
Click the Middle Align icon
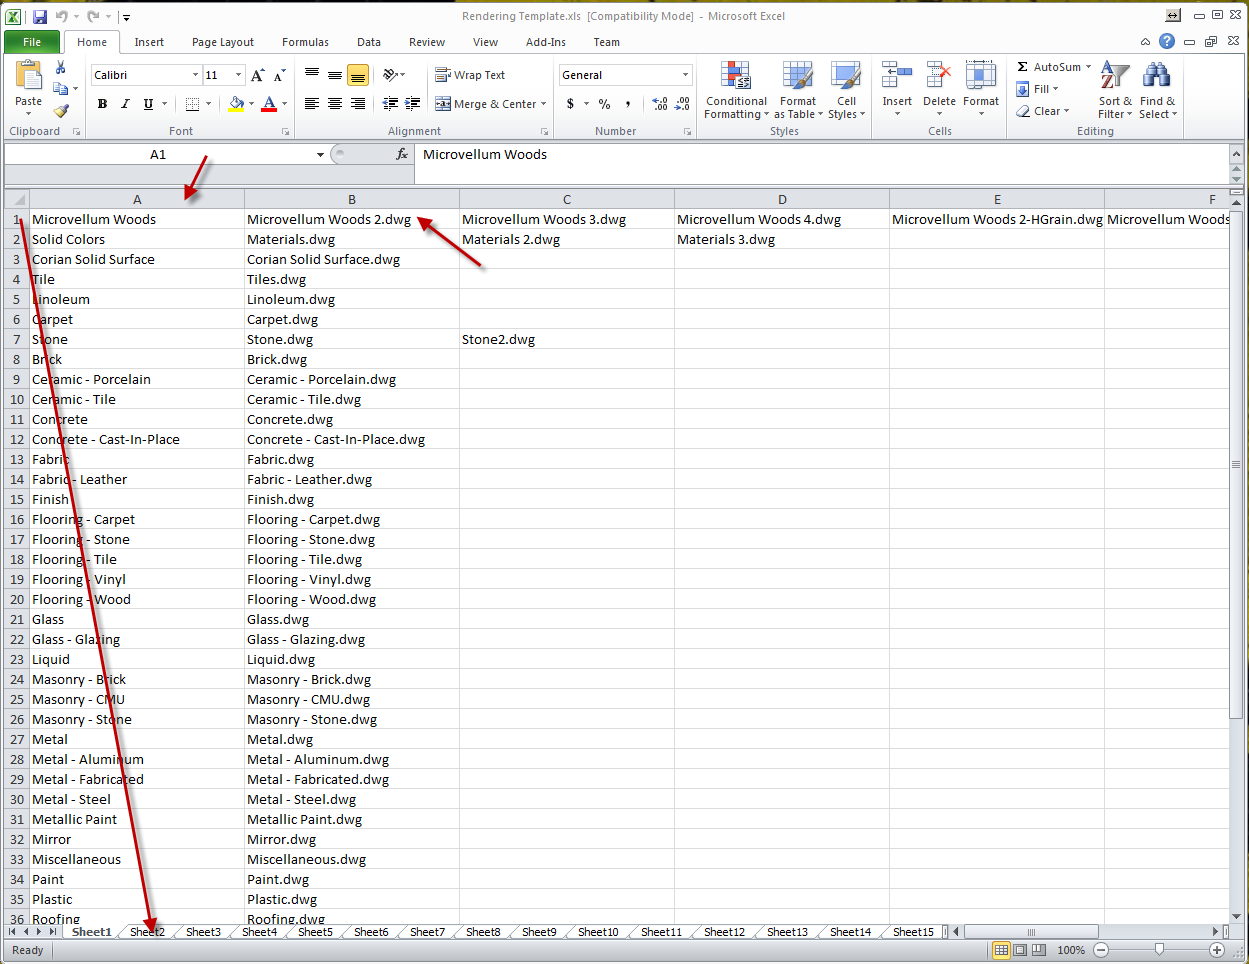[x=335, y=75]
